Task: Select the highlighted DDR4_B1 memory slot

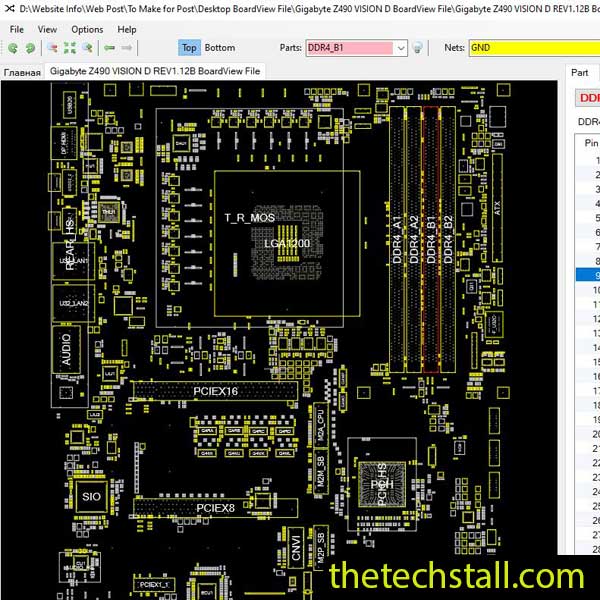Action: pos(431,240)
